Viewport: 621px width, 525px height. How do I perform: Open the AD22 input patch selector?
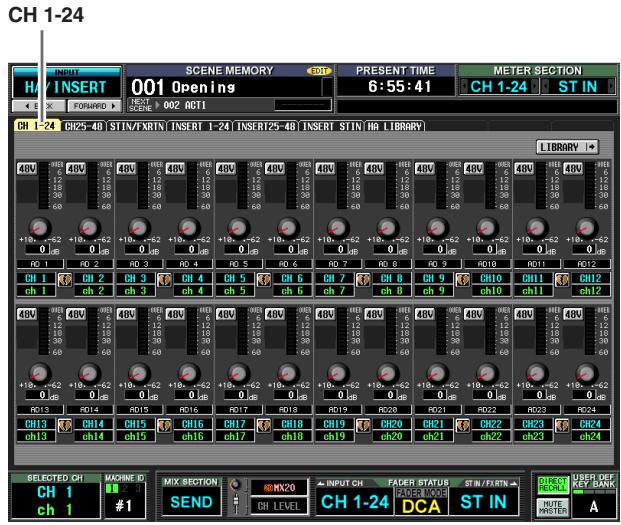point(487,410)
